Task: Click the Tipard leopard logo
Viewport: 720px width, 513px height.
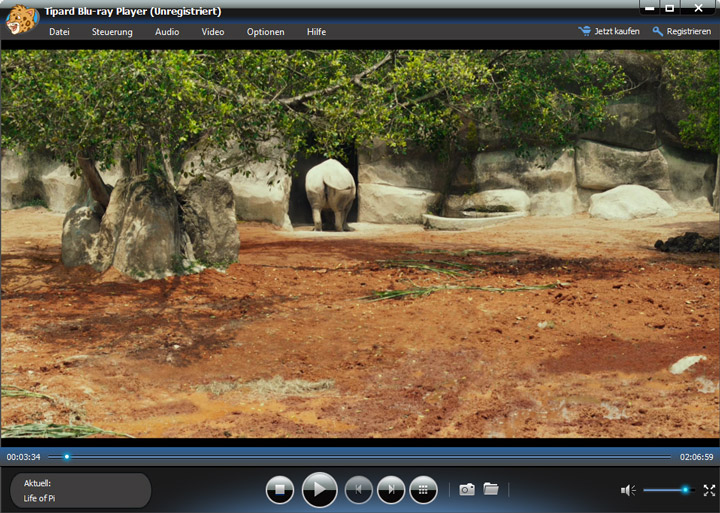Action: coord(22,20)
